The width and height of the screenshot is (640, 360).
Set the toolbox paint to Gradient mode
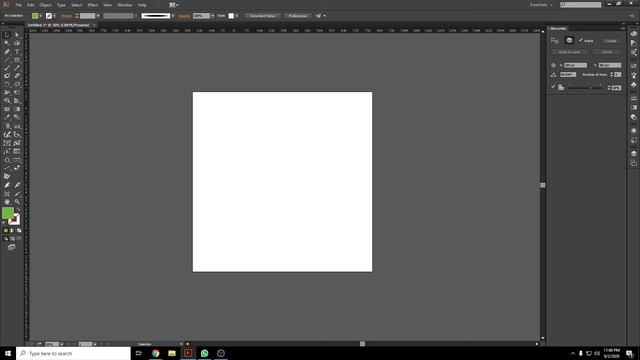tap(12, 231)
